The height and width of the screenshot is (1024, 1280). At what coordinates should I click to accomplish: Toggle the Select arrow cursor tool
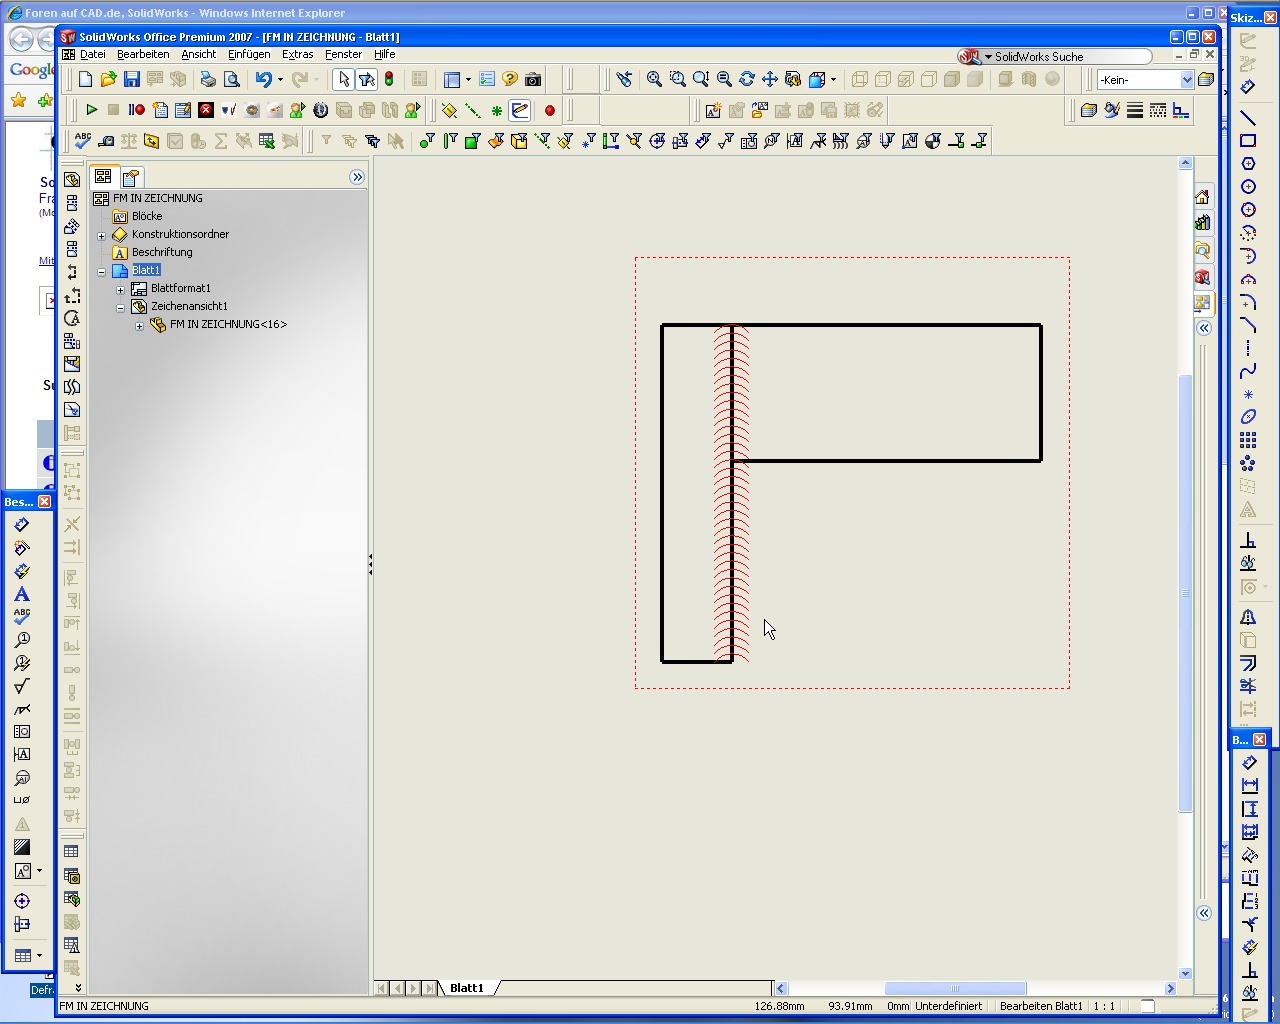(343, 80)
